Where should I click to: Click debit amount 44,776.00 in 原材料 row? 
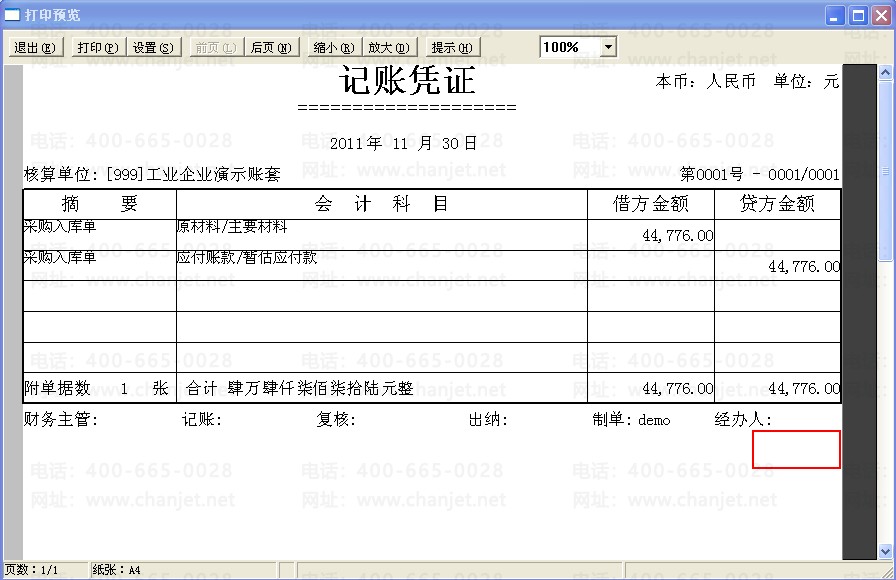(x=678, y=235)
